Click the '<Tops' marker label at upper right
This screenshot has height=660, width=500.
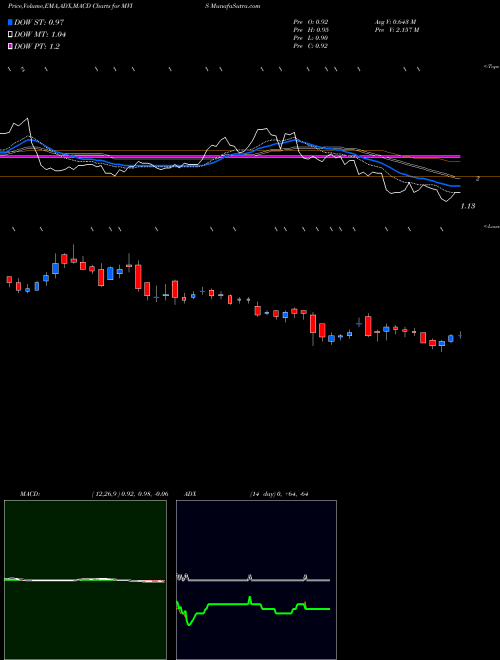click(x=492, y=67)
